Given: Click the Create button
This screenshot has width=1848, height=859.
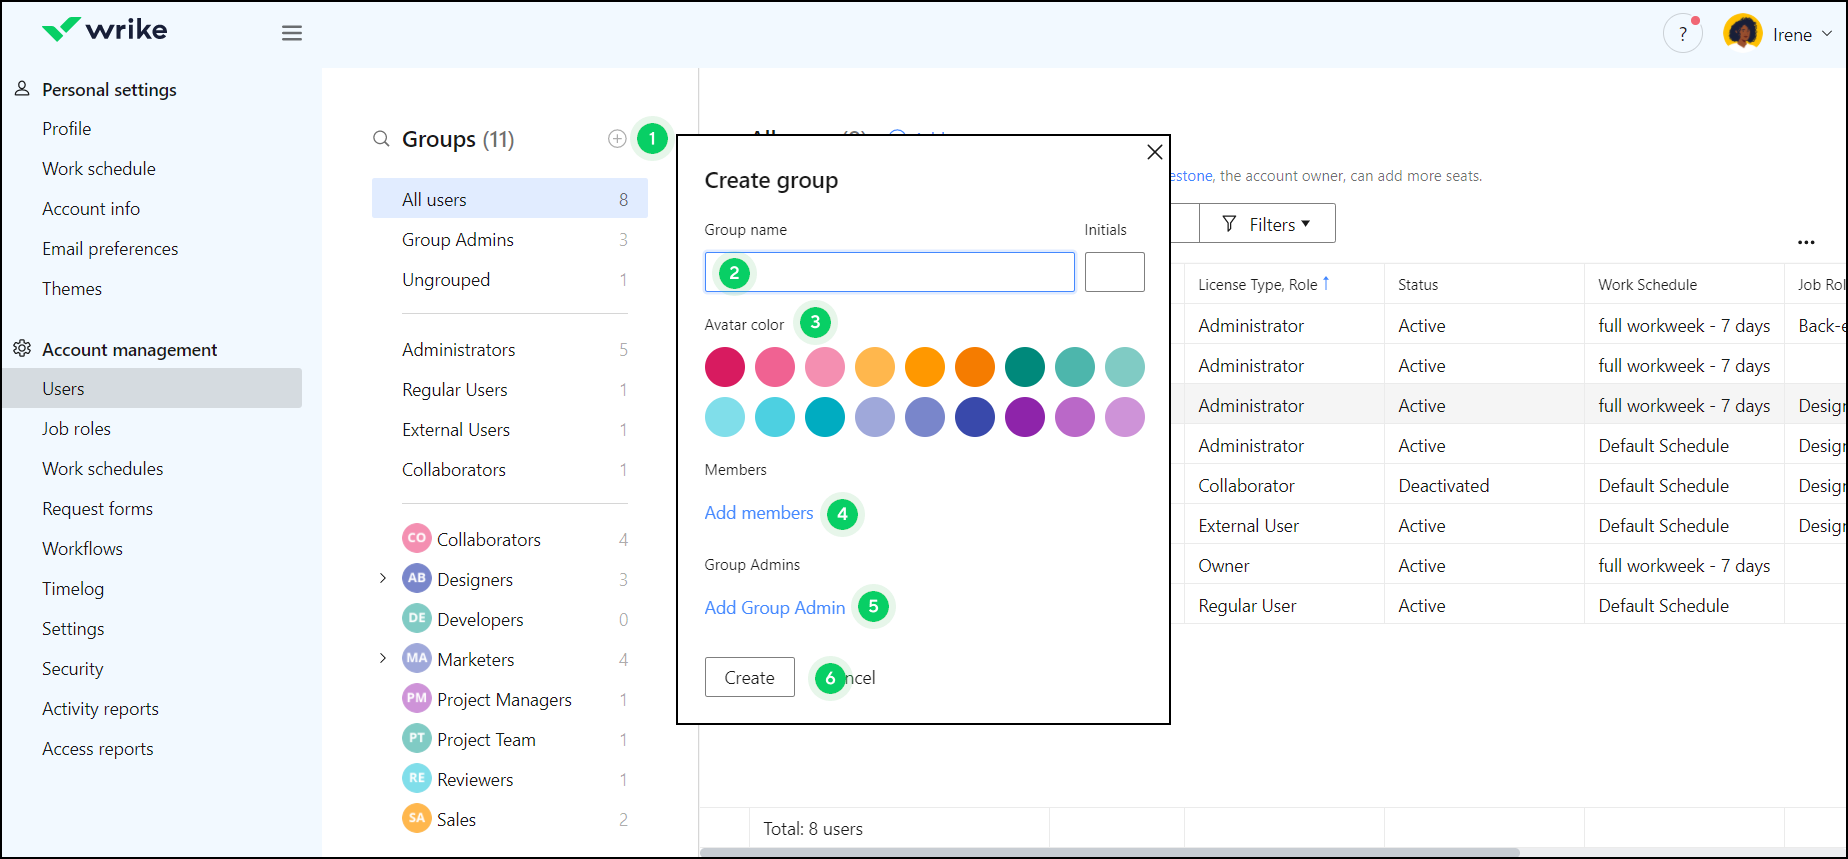Looking at the screenshot, I should click(749, 677).
